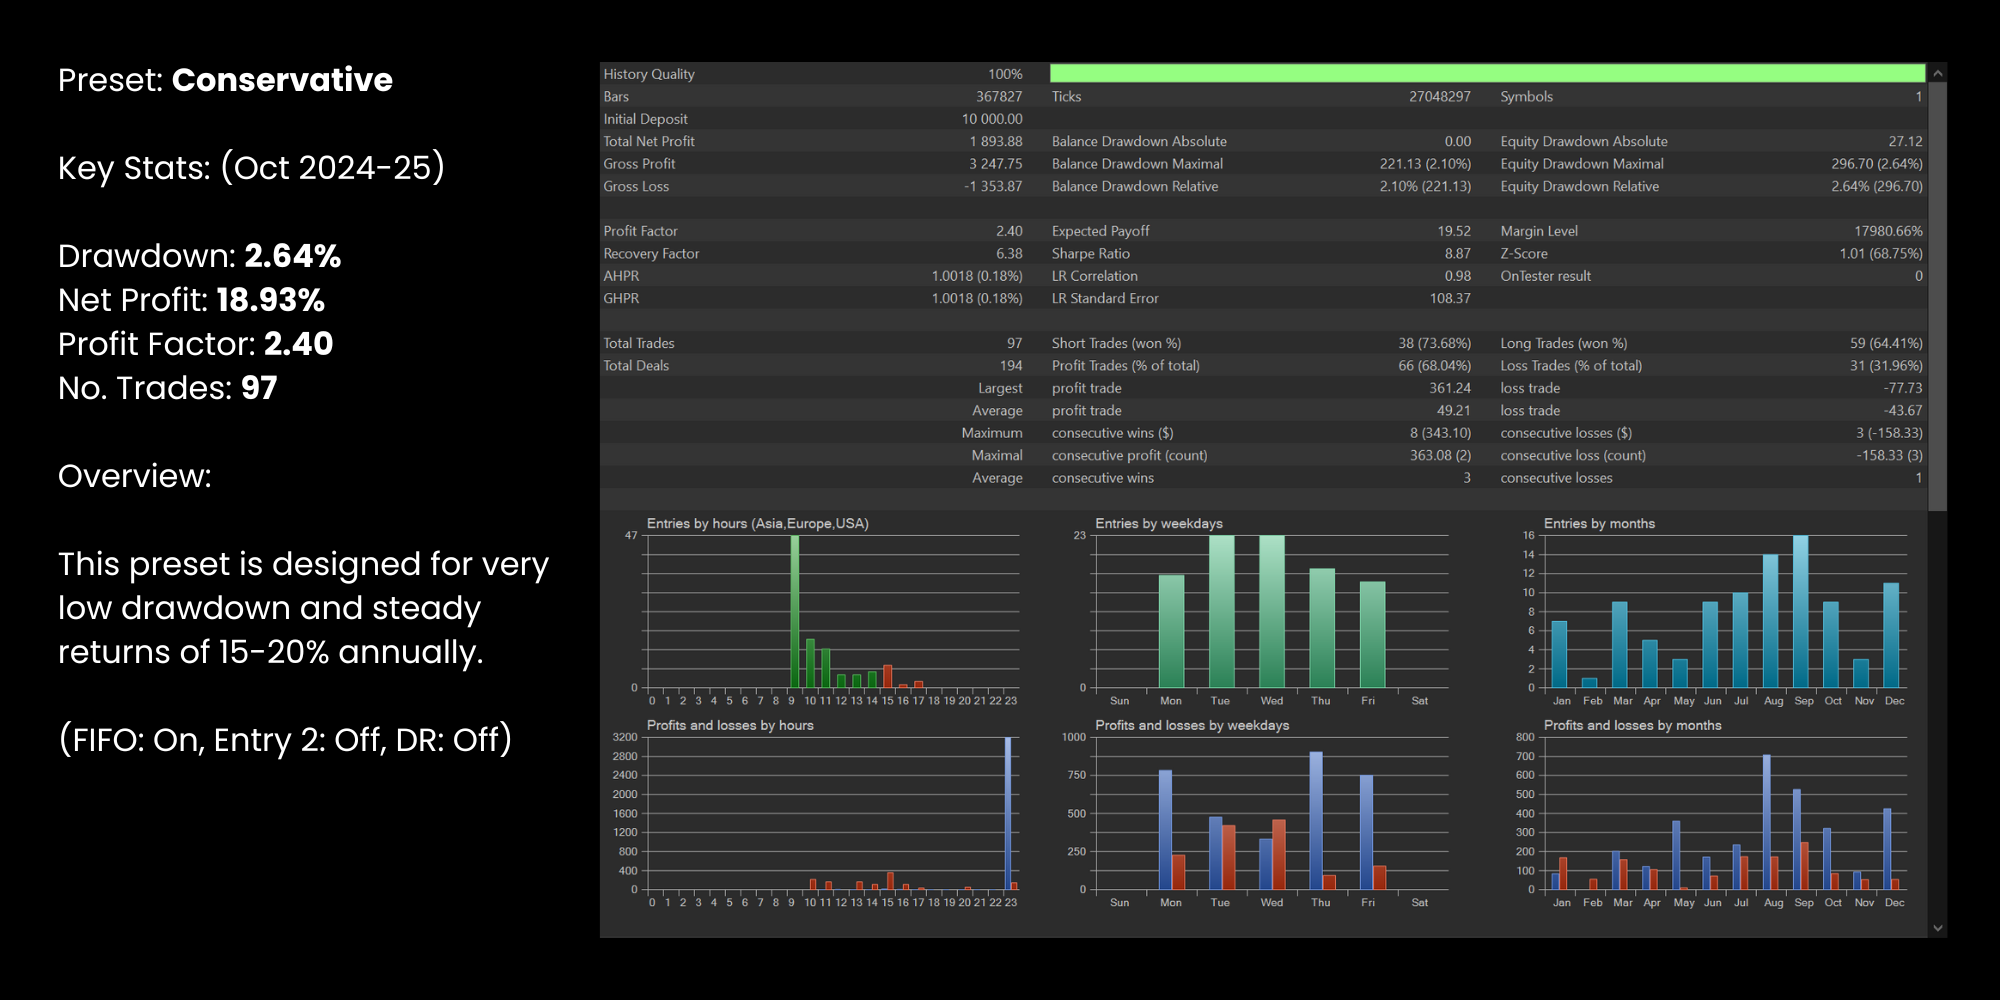
Task: Click the Wed red loss bar in weekdays chart
Action: (x=1278, y=854)
